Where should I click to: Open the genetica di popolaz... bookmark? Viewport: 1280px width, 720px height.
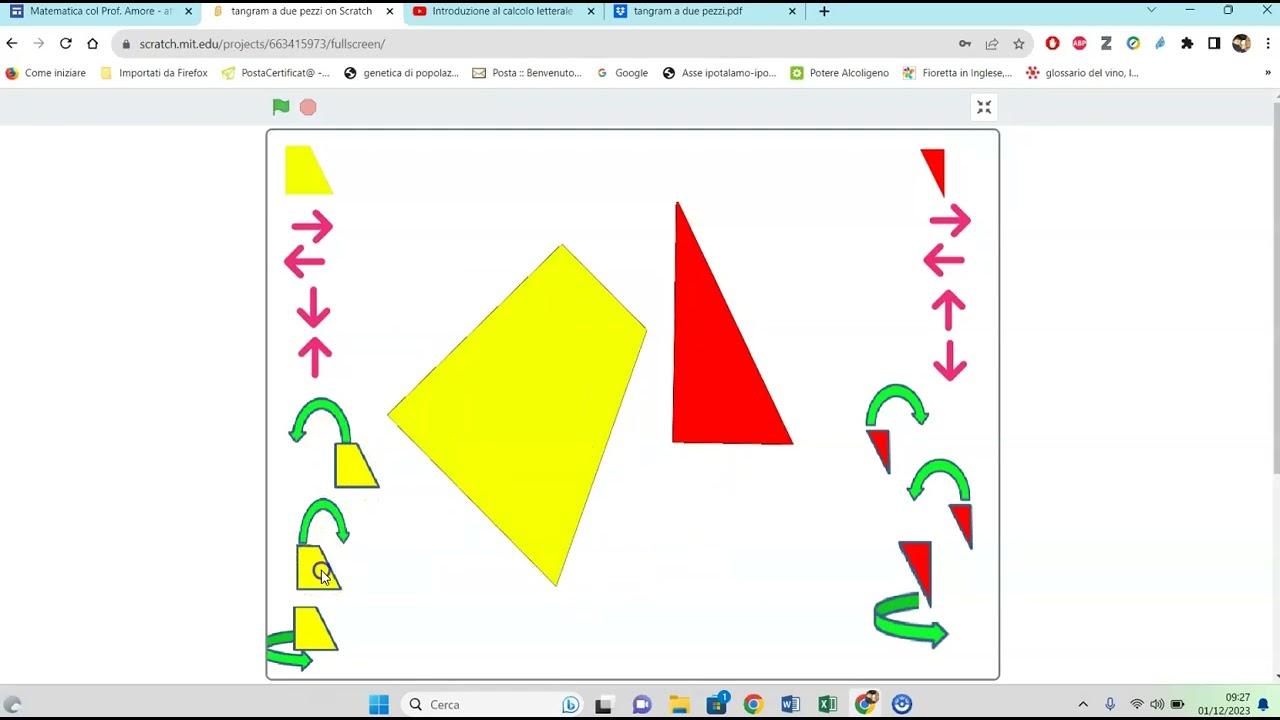pyautogui.click(x=401, y=73)
